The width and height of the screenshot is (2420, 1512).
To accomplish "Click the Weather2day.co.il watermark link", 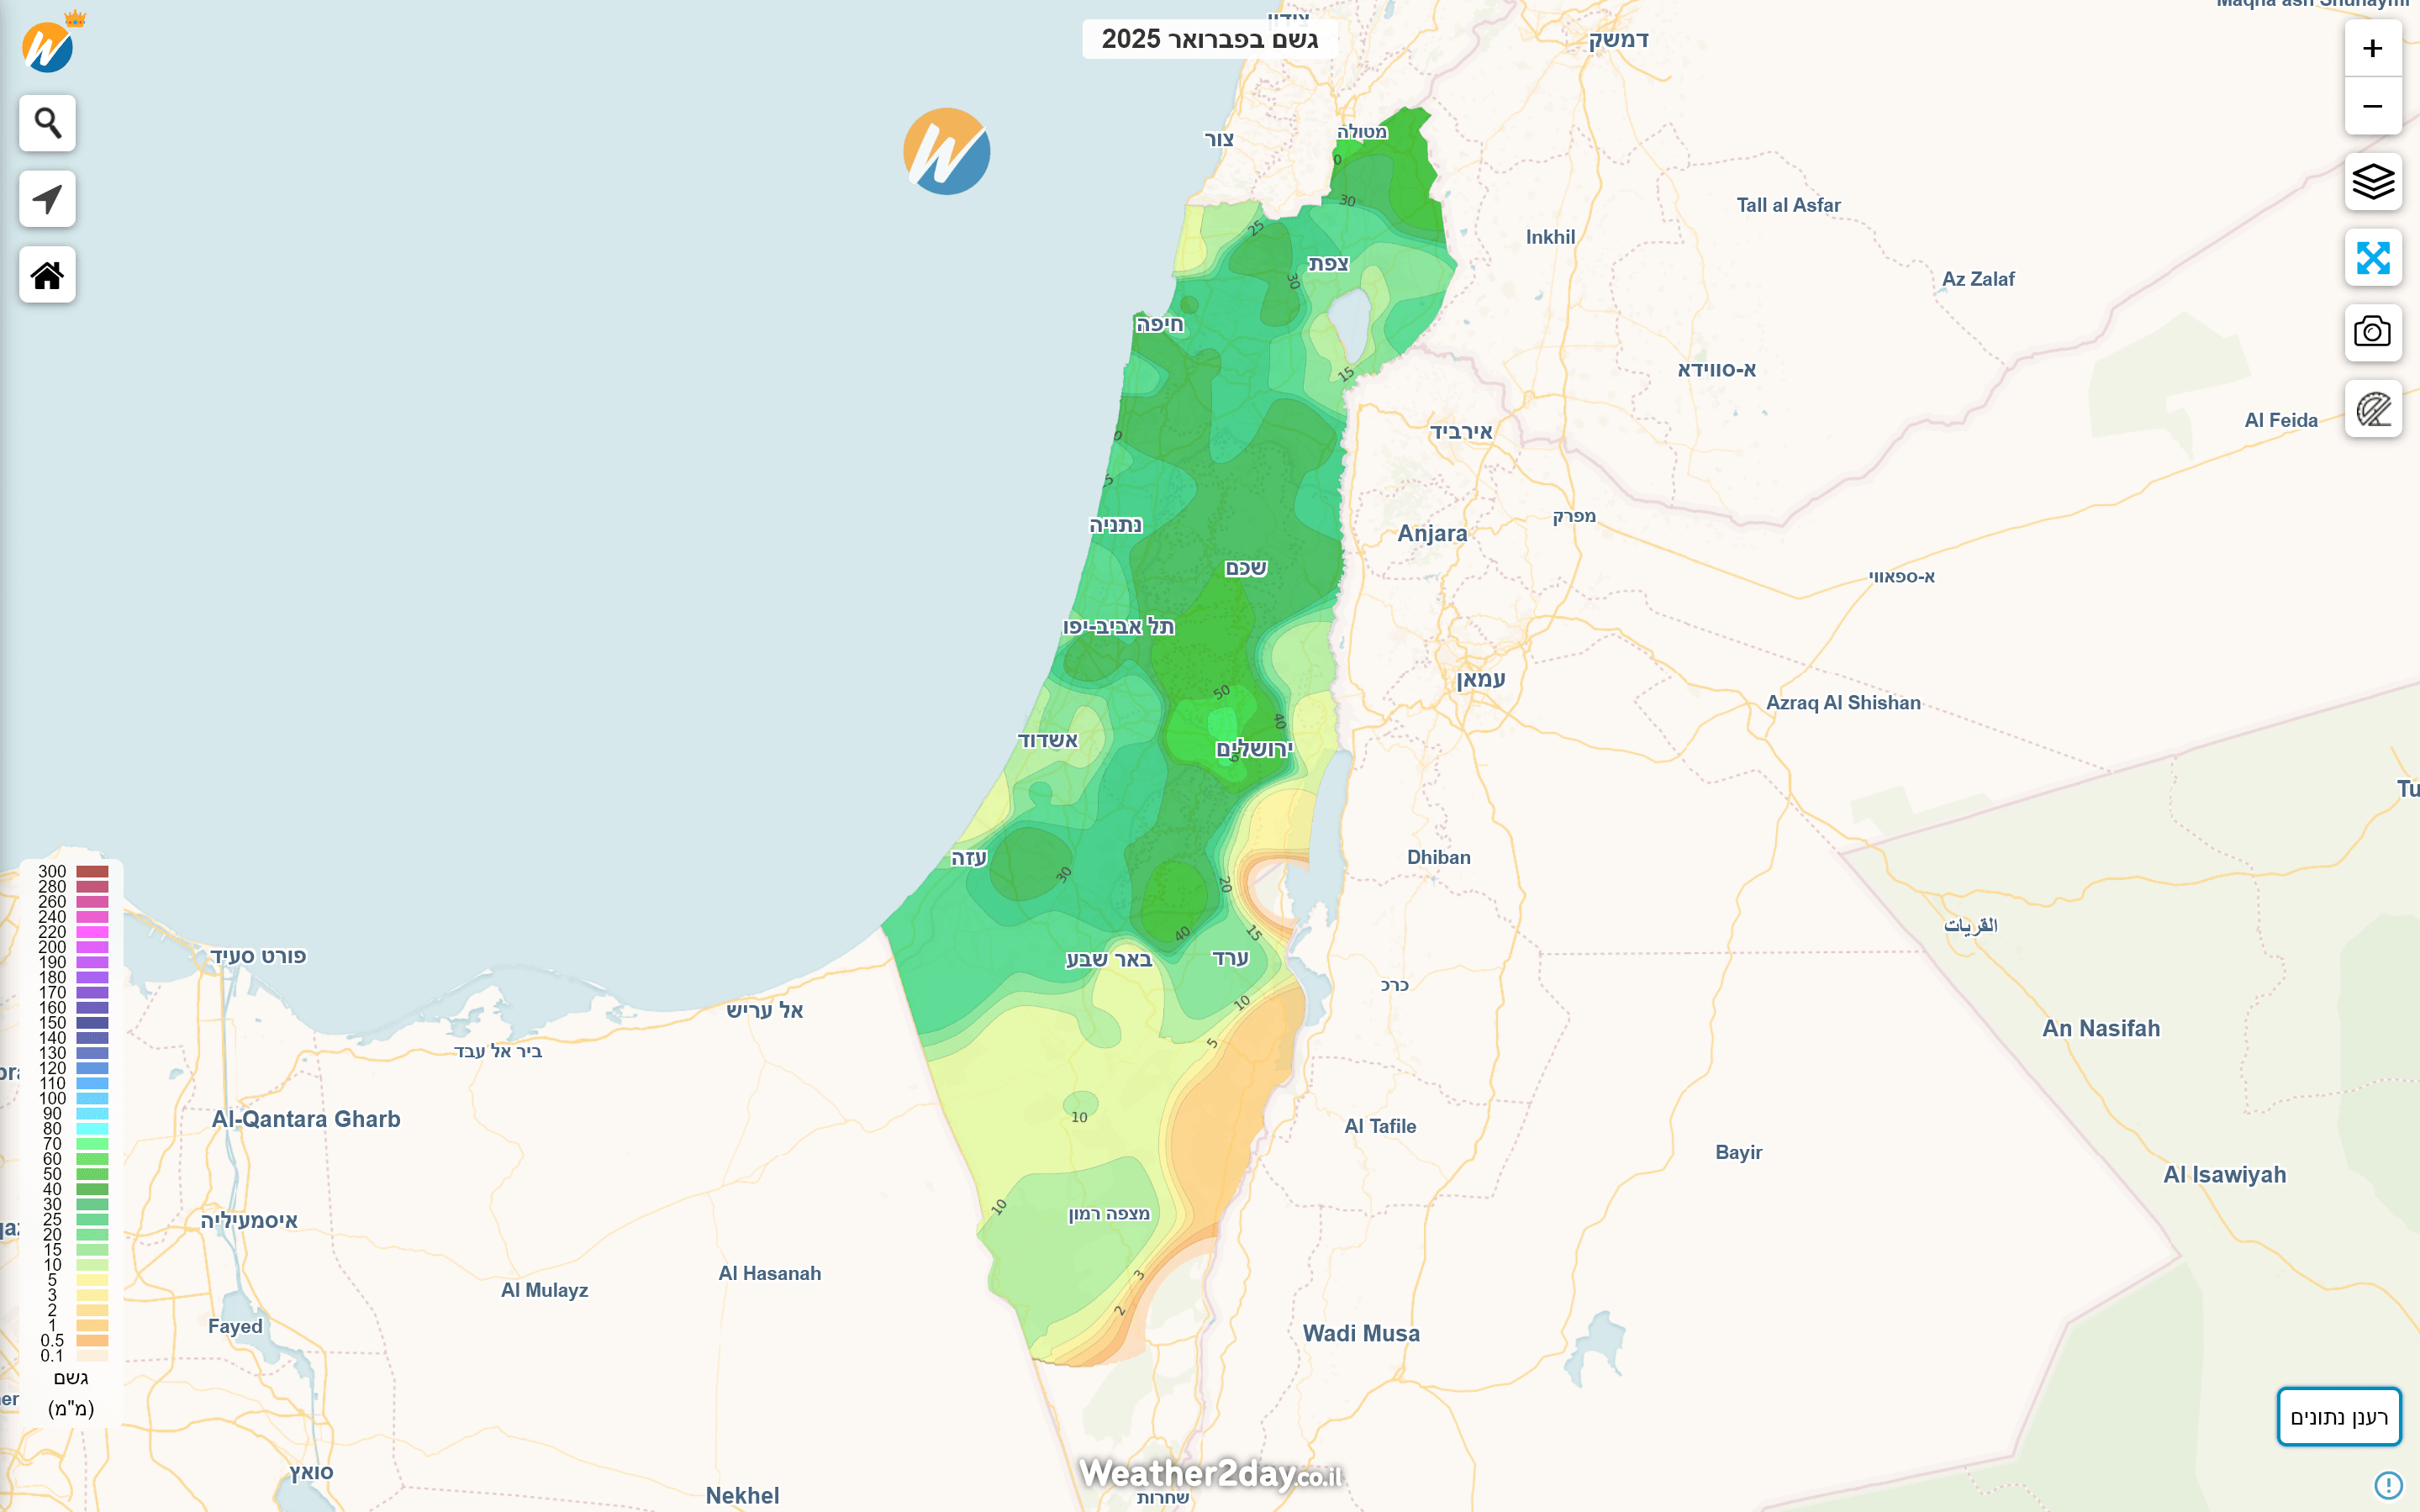I will (x=1210, y=1474).
